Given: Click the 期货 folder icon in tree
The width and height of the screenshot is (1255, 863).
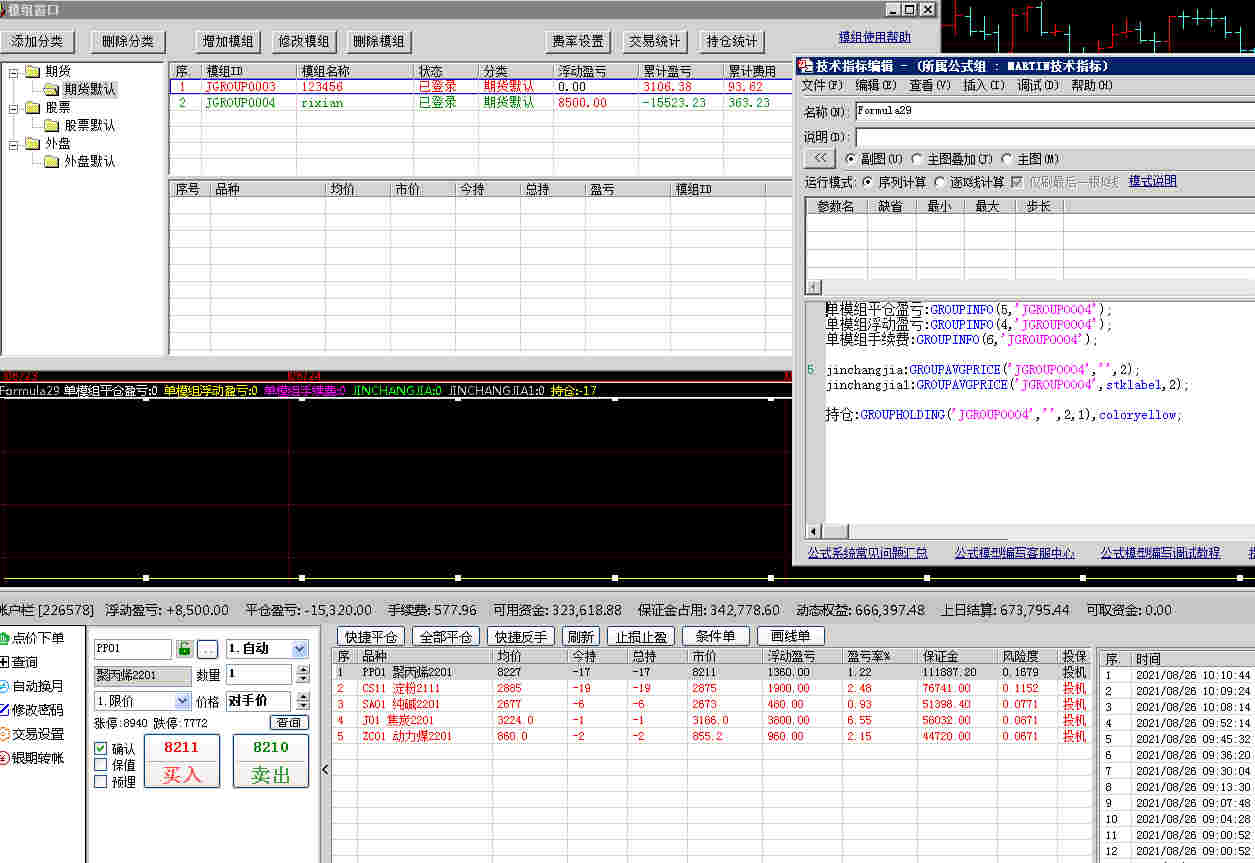Looking at the screenshot, I should 33,71.
